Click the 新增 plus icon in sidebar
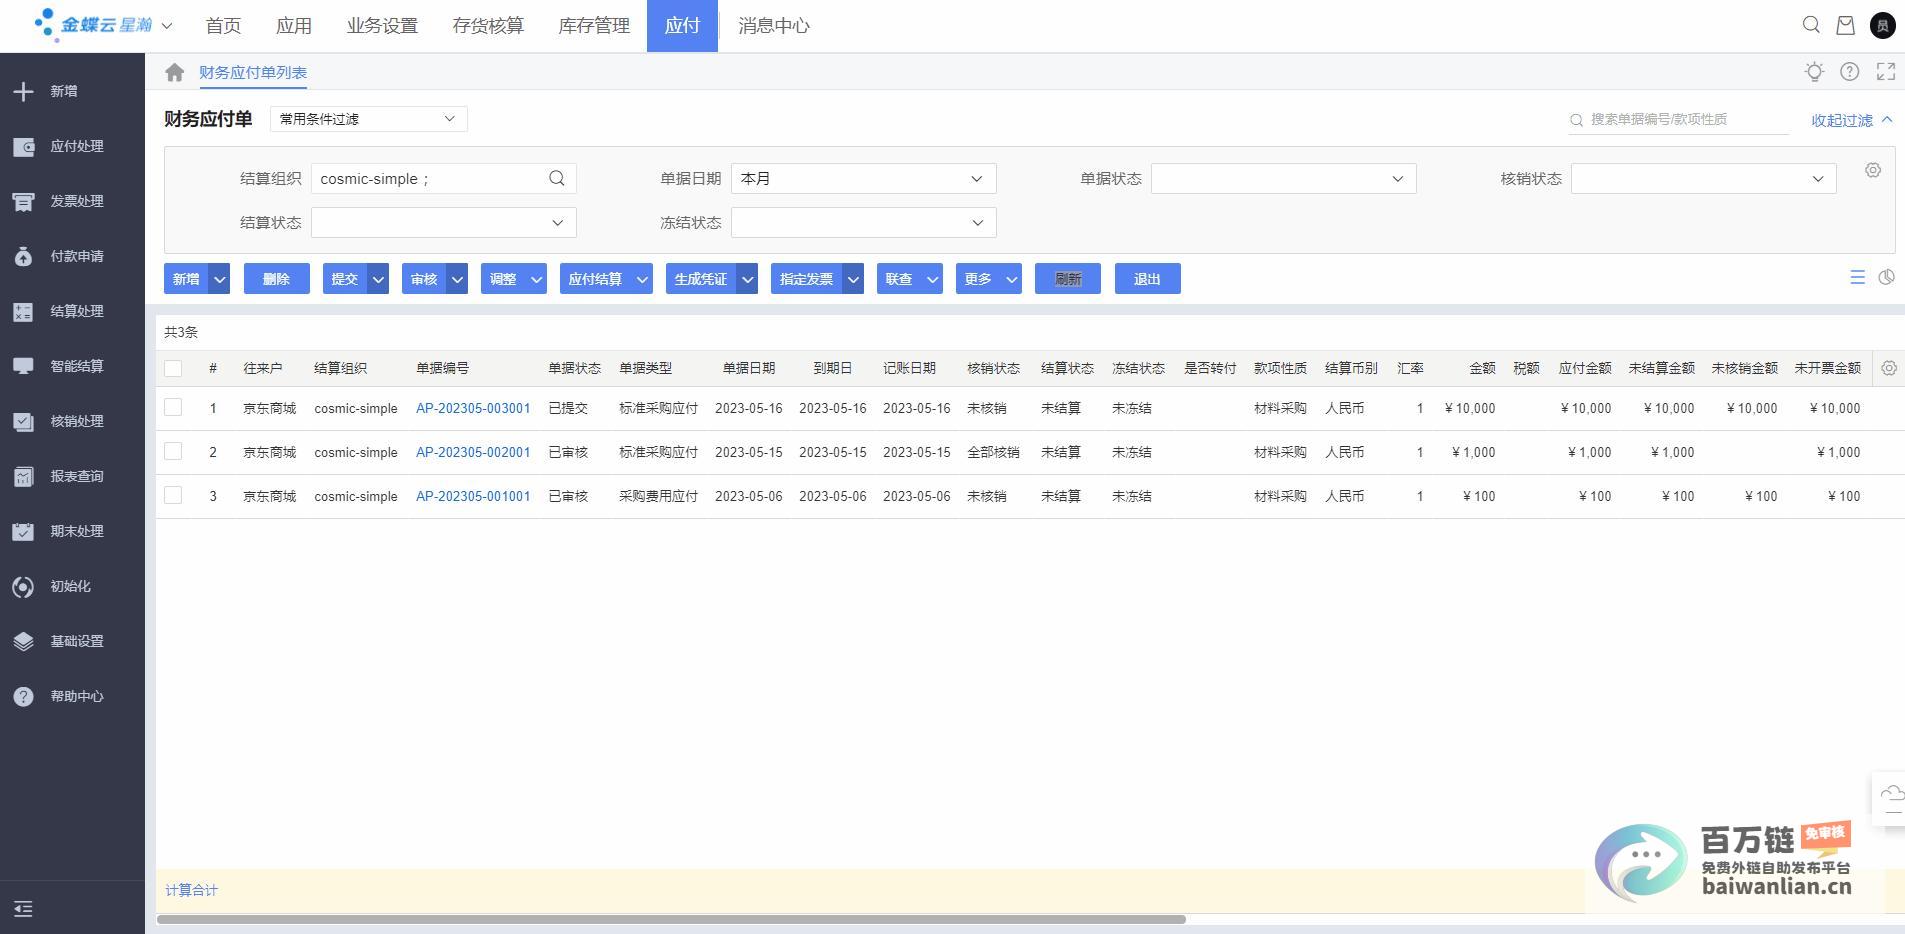The height and width of the screenshot is (934, 1905). [23, 91]
